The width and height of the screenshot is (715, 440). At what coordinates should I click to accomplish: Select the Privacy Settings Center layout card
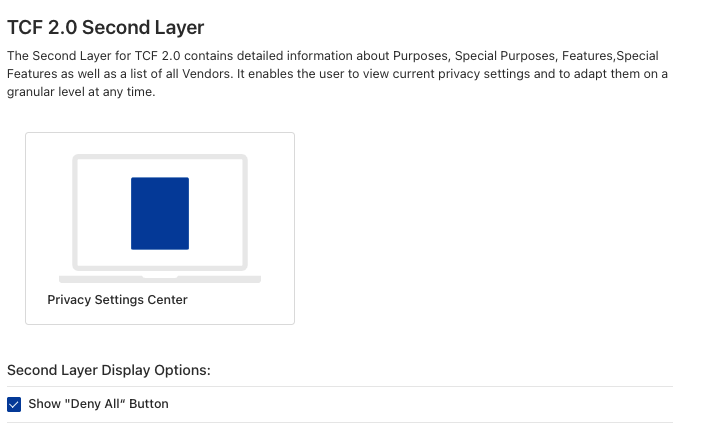point(160,228)
